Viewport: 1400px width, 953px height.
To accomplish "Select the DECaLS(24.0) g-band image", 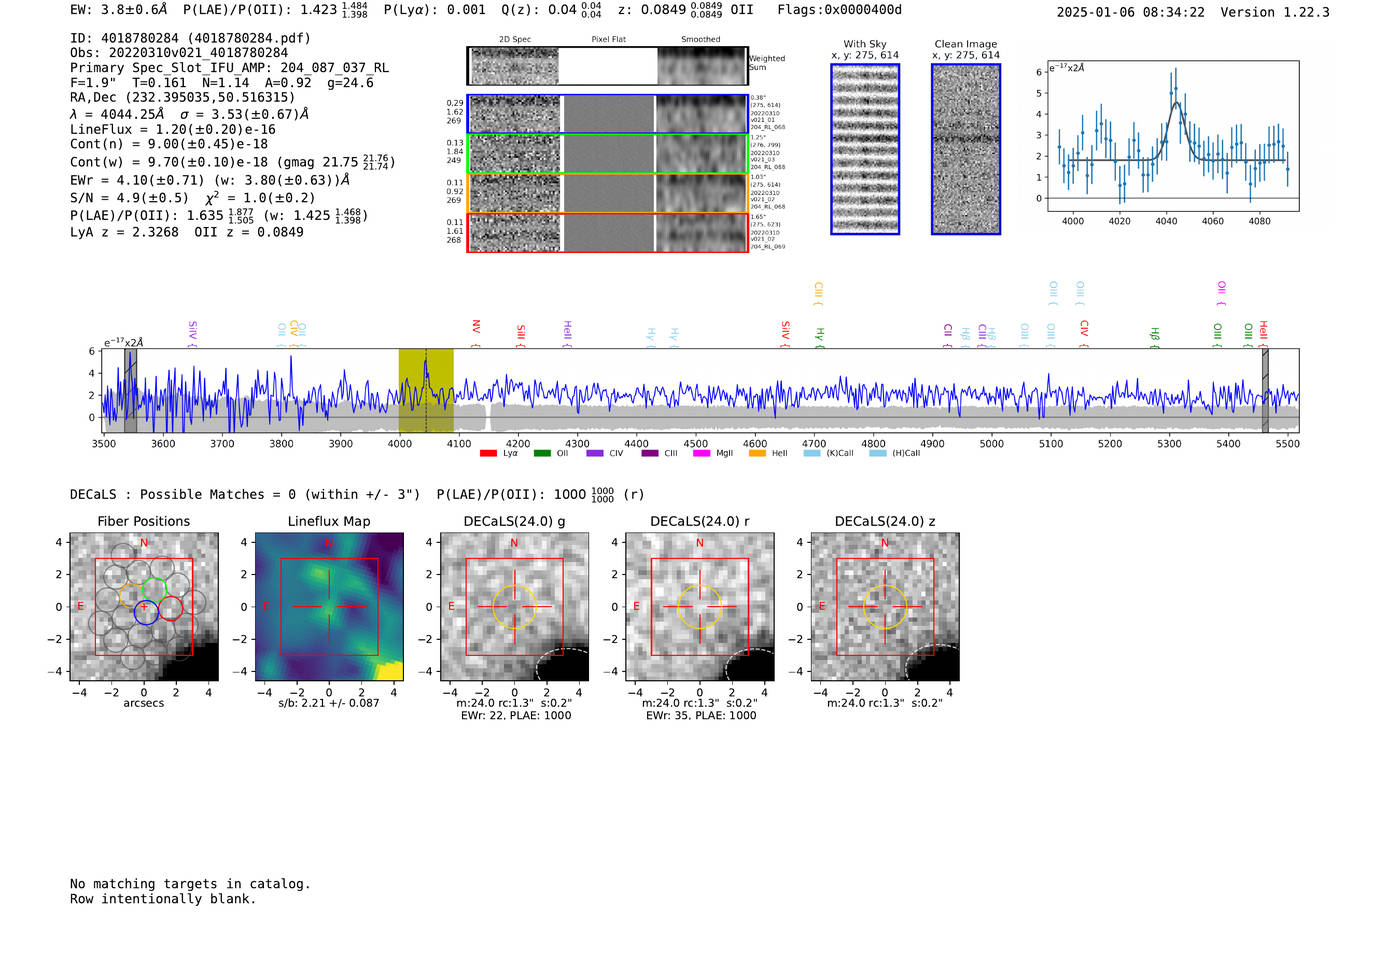I will click(515, 607).
